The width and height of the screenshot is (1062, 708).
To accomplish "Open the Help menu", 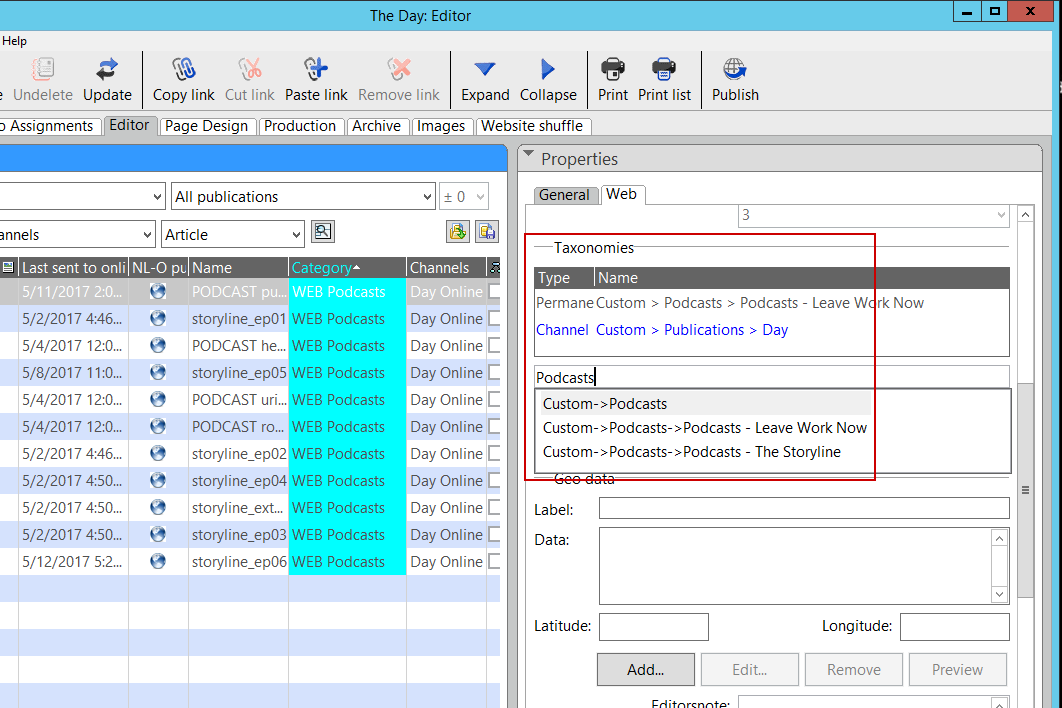I will (x=14, y=41).
